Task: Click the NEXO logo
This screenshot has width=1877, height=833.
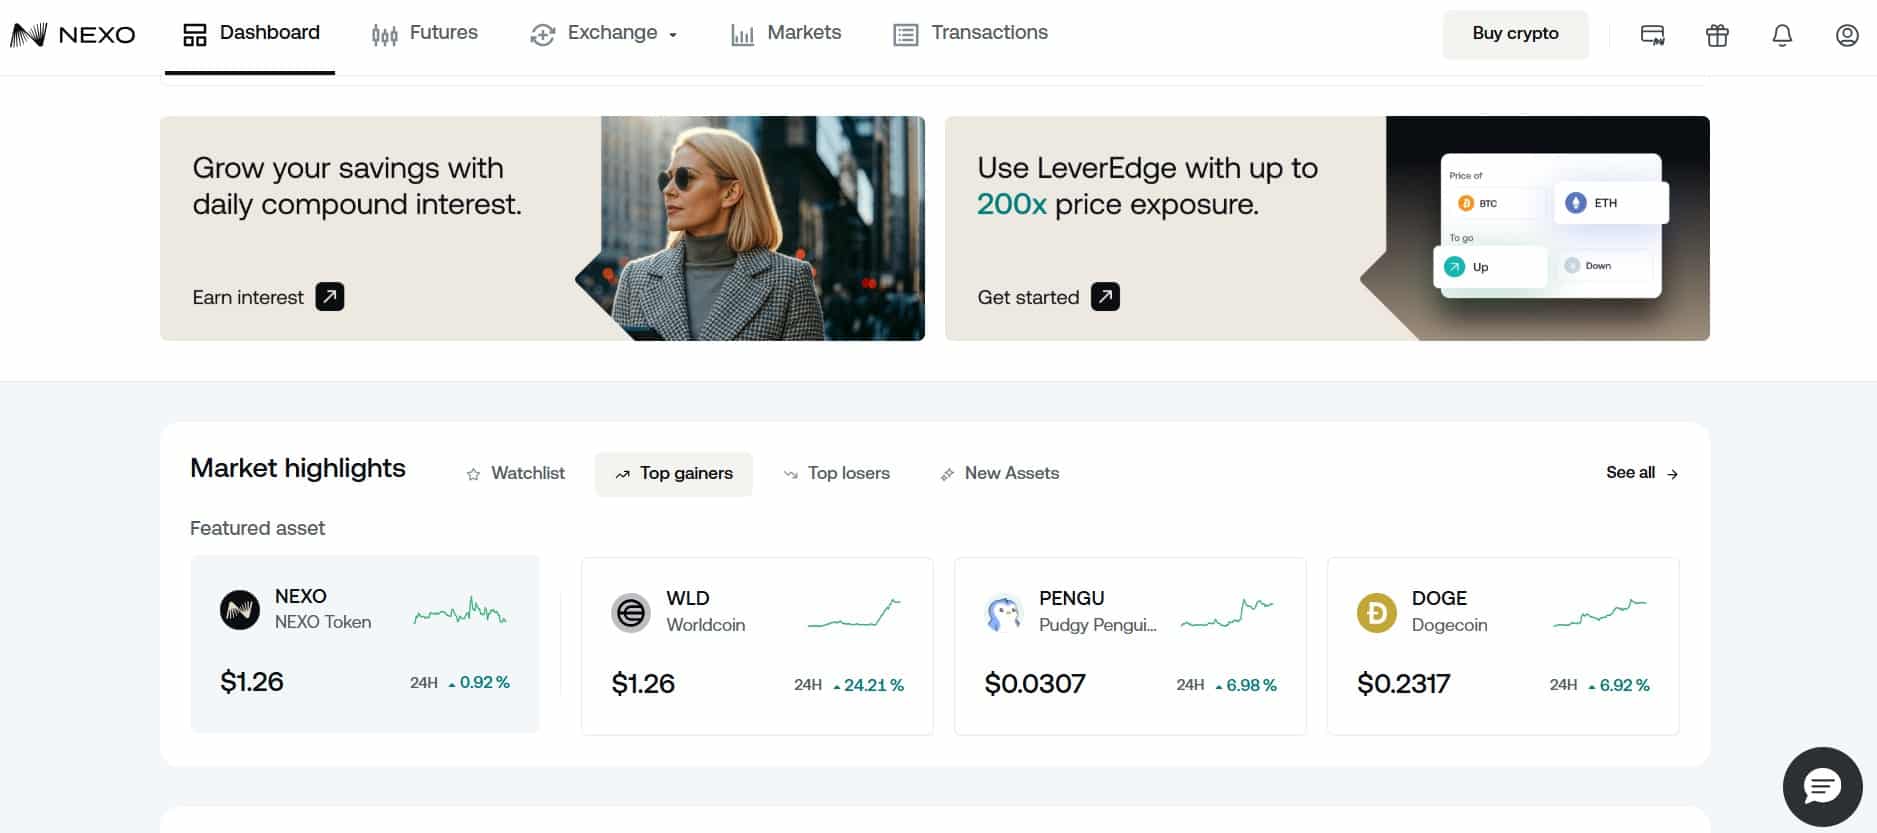Action: tap(73, 35)
